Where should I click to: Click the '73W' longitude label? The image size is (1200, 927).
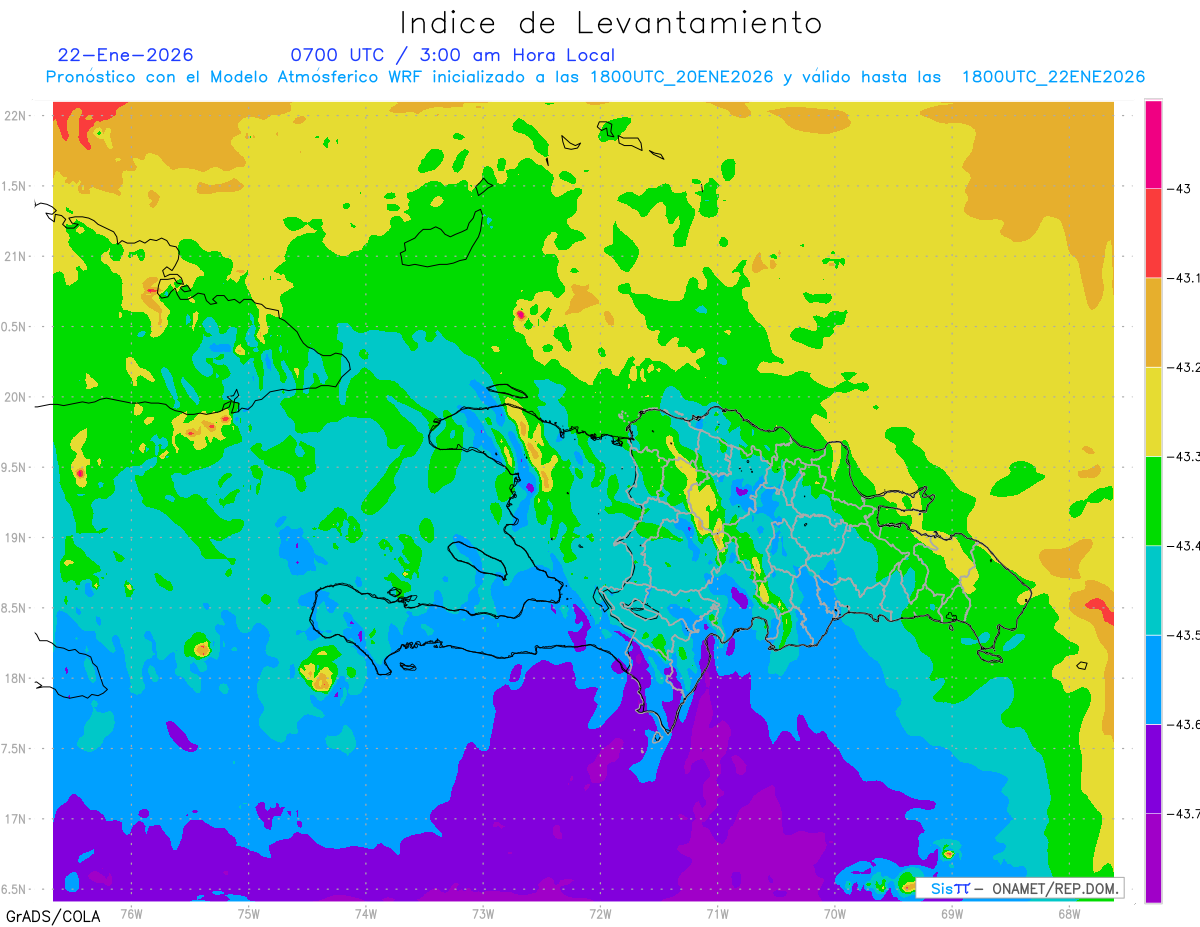tap(483, 913)
